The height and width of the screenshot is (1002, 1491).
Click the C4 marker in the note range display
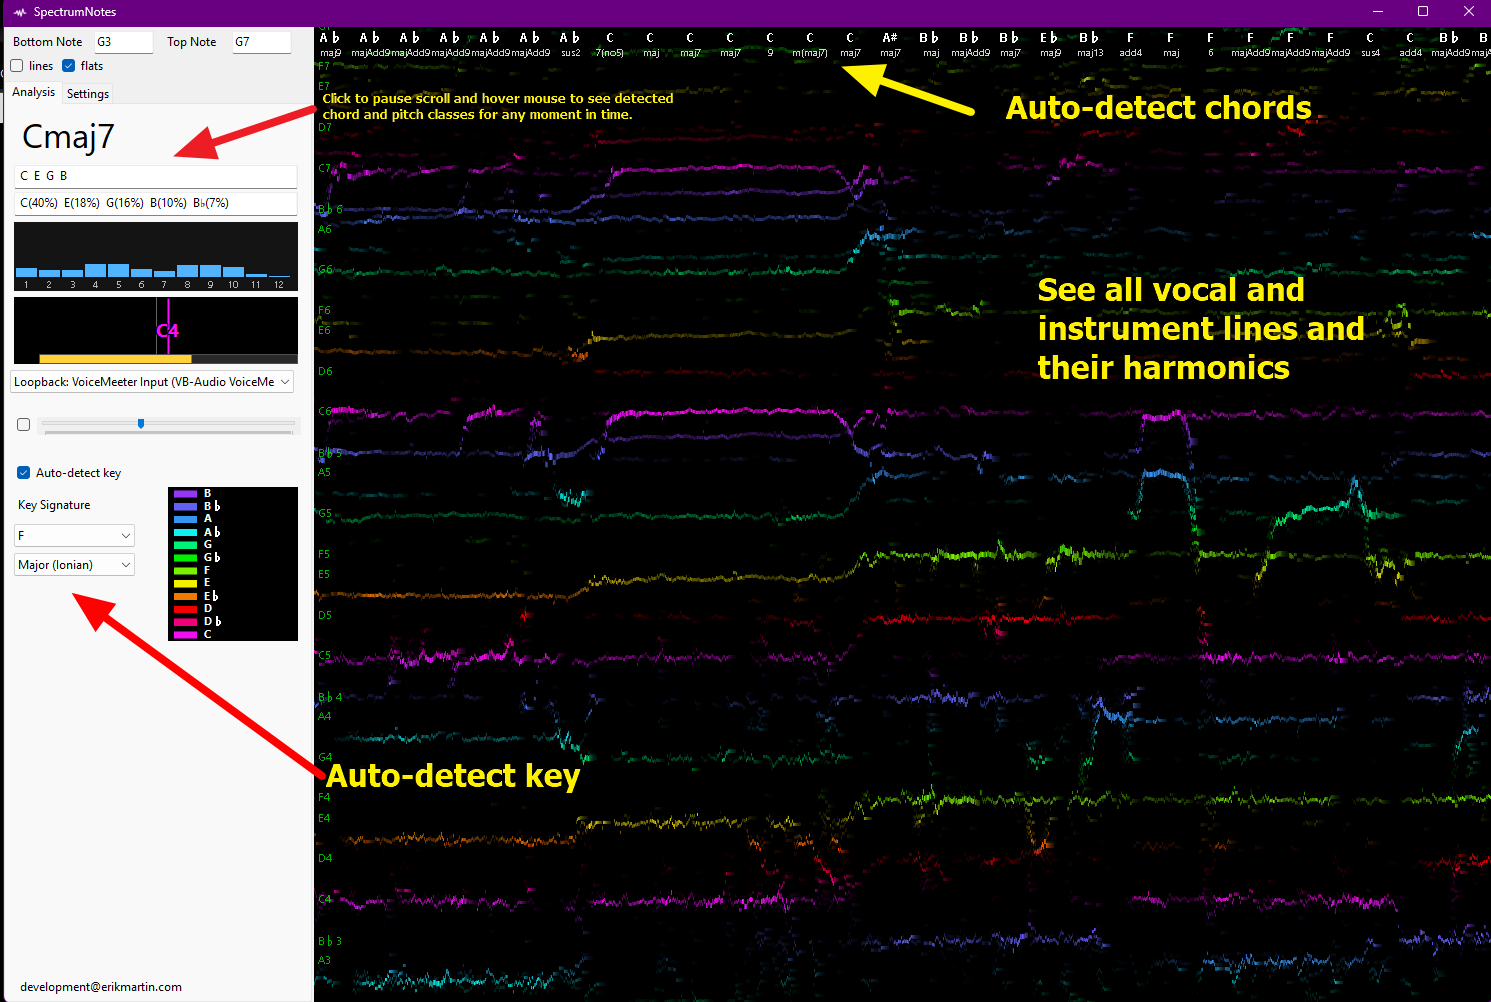click(x=167, y=331)
